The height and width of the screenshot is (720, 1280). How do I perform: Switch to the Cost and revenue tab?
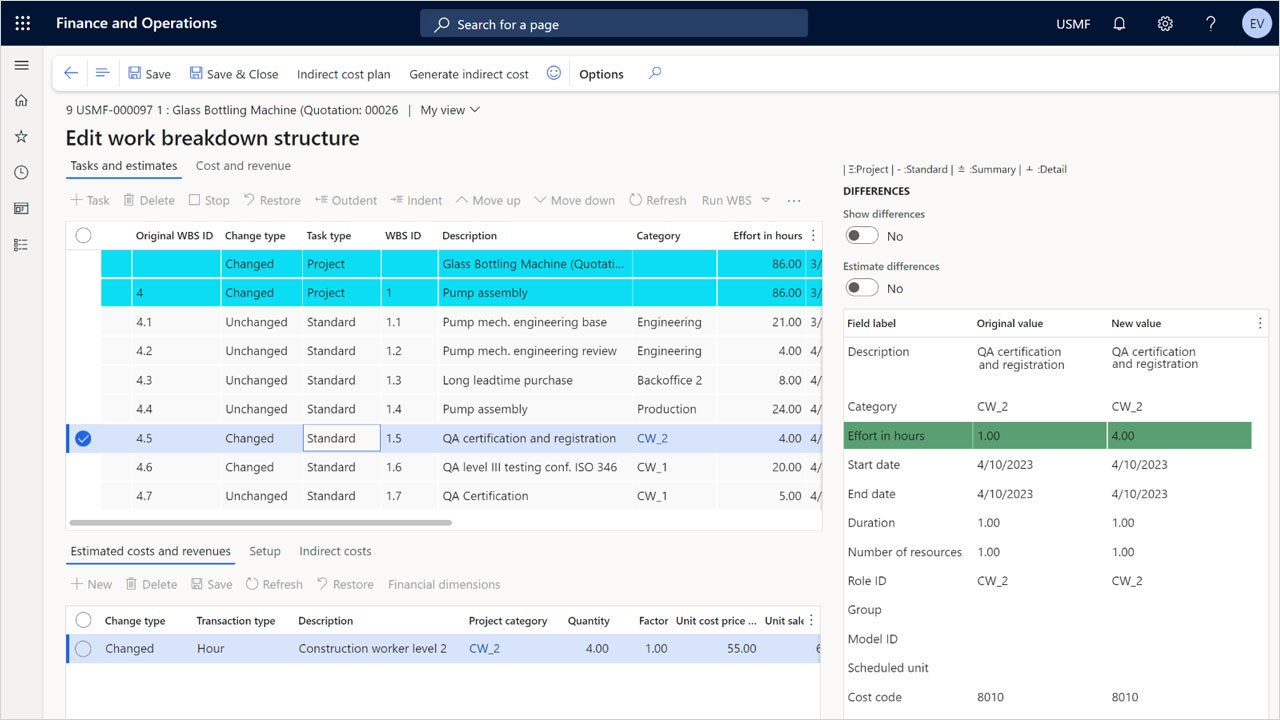pyautogui.click(x=243, y=166)
